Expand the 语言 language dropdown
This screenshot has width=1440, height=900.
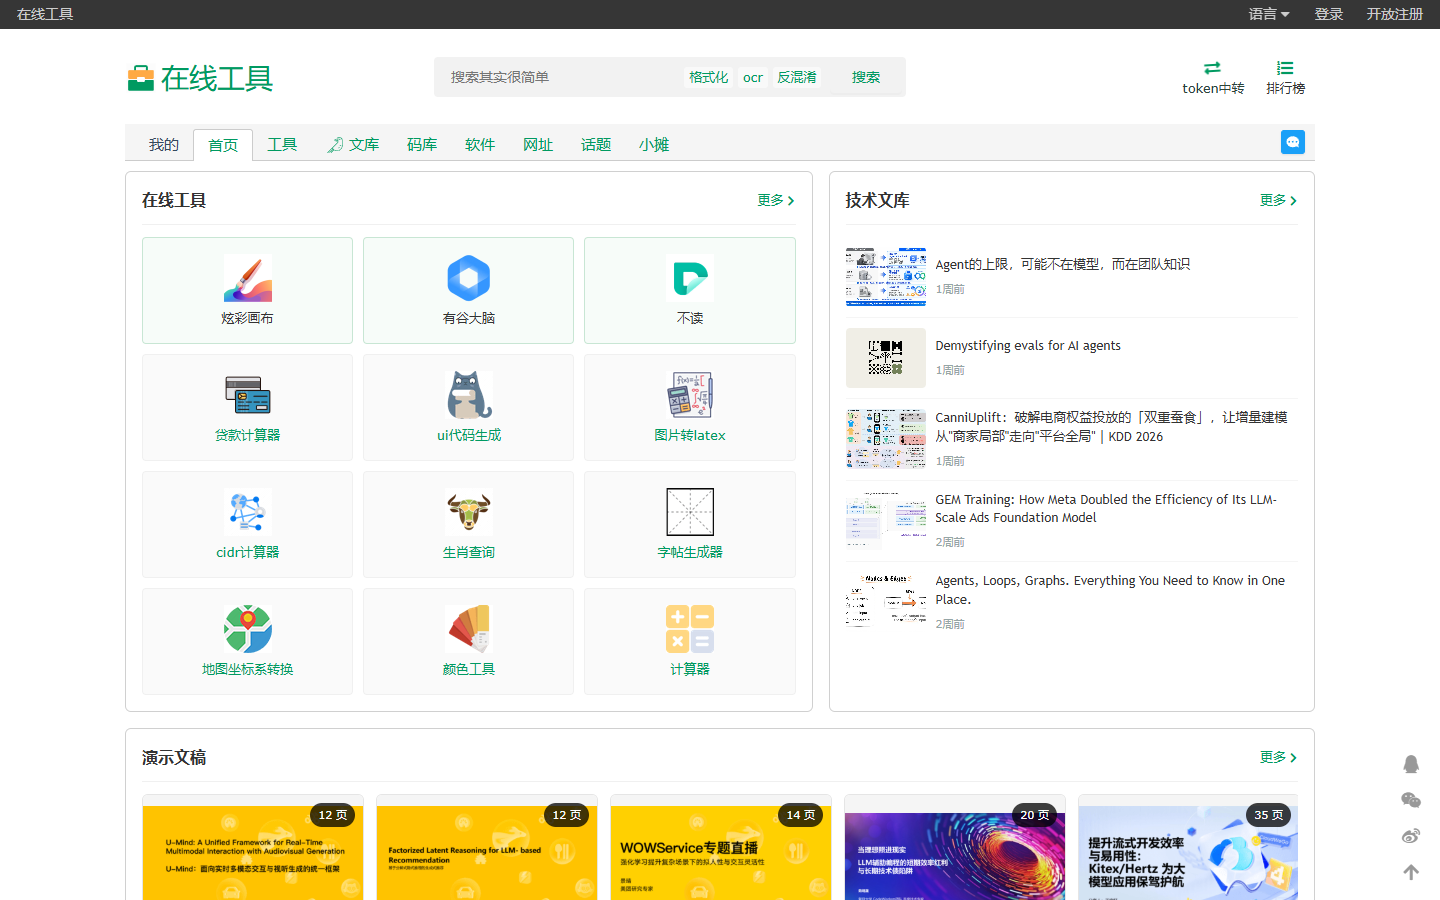1269,14
